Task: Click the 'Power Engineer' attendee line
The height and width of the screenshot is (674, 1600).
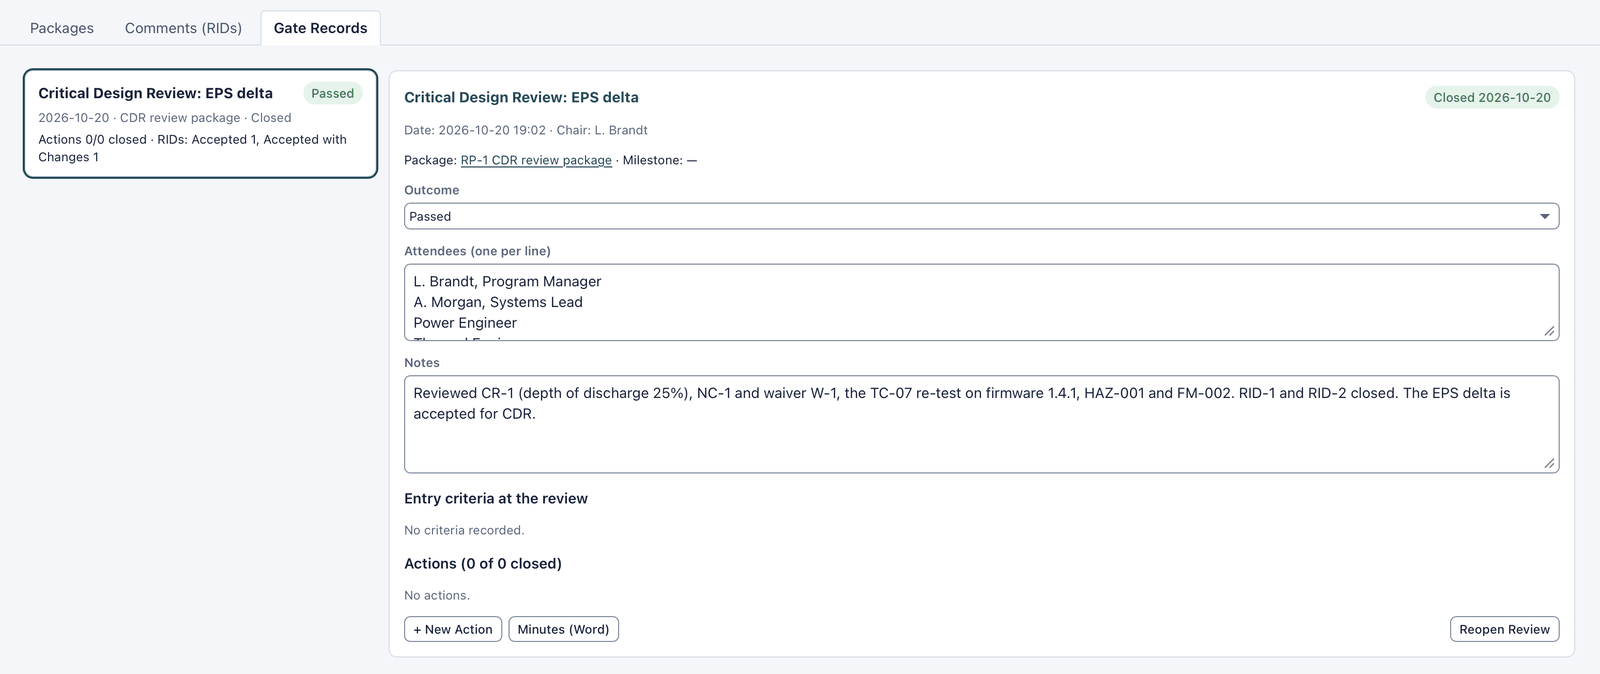Action: [x=465, y=322]
